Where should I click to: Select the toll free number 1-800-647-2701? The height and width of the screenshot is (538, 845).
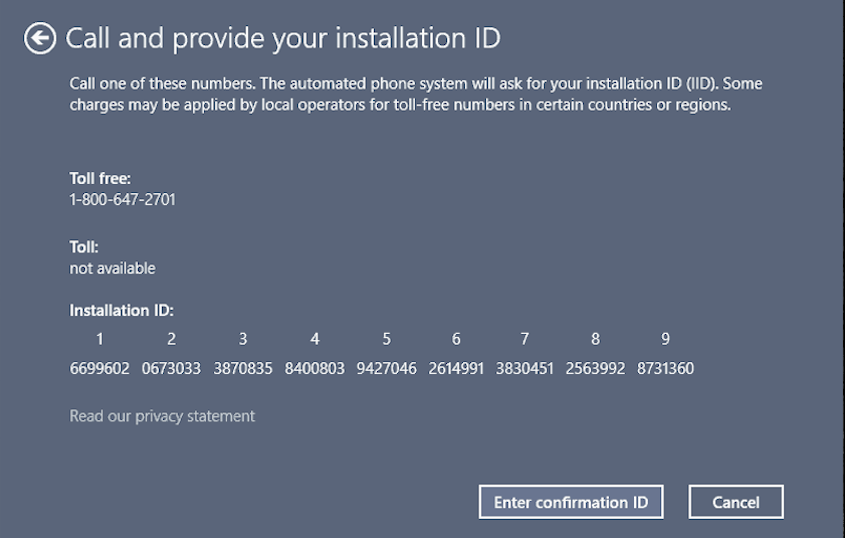[122, 199]
